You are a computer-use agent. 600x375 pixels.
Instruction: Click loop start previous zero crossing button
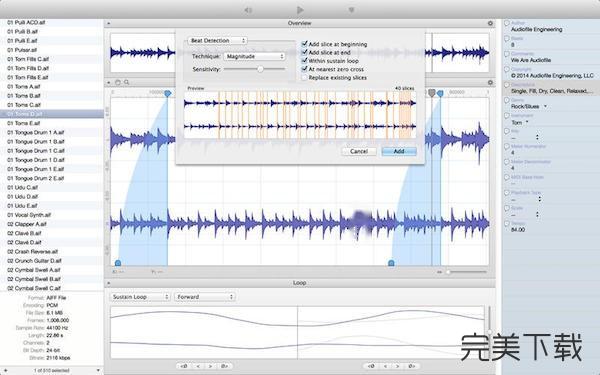(184, 366)
